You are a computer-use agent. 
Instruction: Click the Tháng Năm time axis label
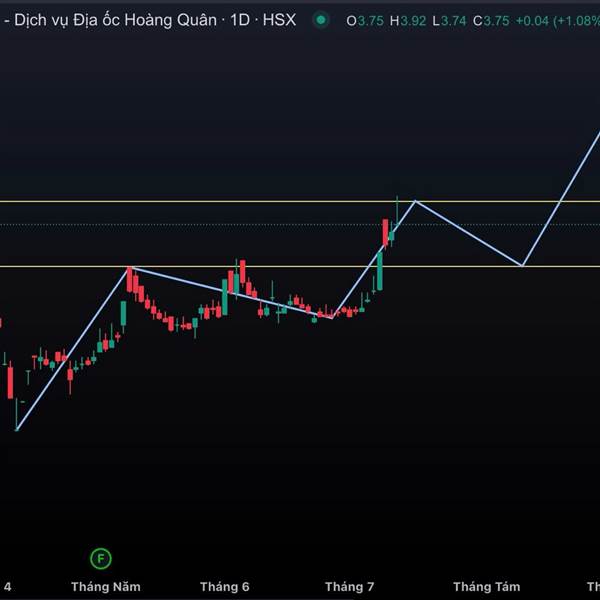pos(106,587)
